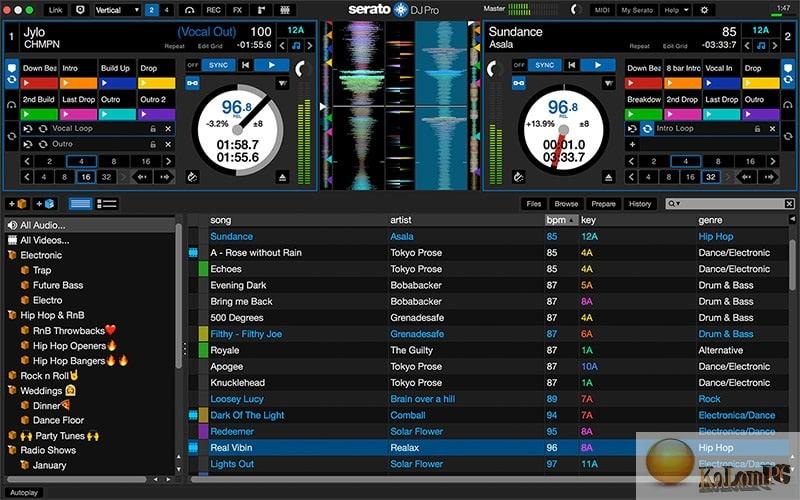The height and width of the screenshot is (500, 800).
Task: Select the Real Vibin track row
Action: point(488,447)
